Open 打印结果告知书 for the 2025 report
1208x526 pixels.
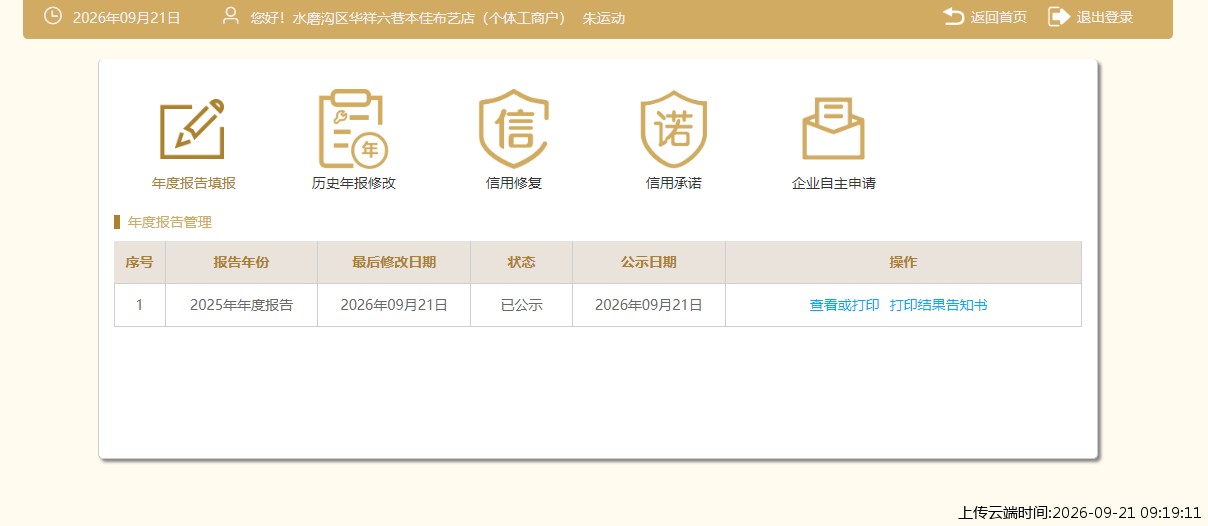pos(938,305)
